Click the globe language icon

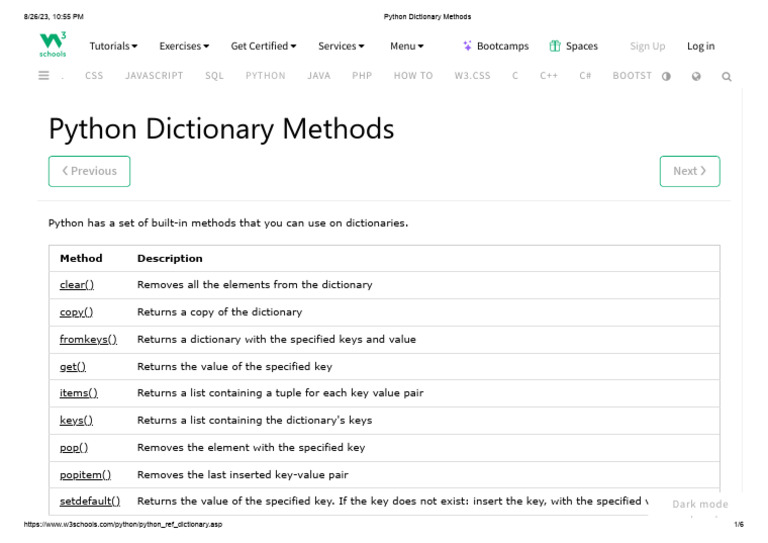coord(696,76)
